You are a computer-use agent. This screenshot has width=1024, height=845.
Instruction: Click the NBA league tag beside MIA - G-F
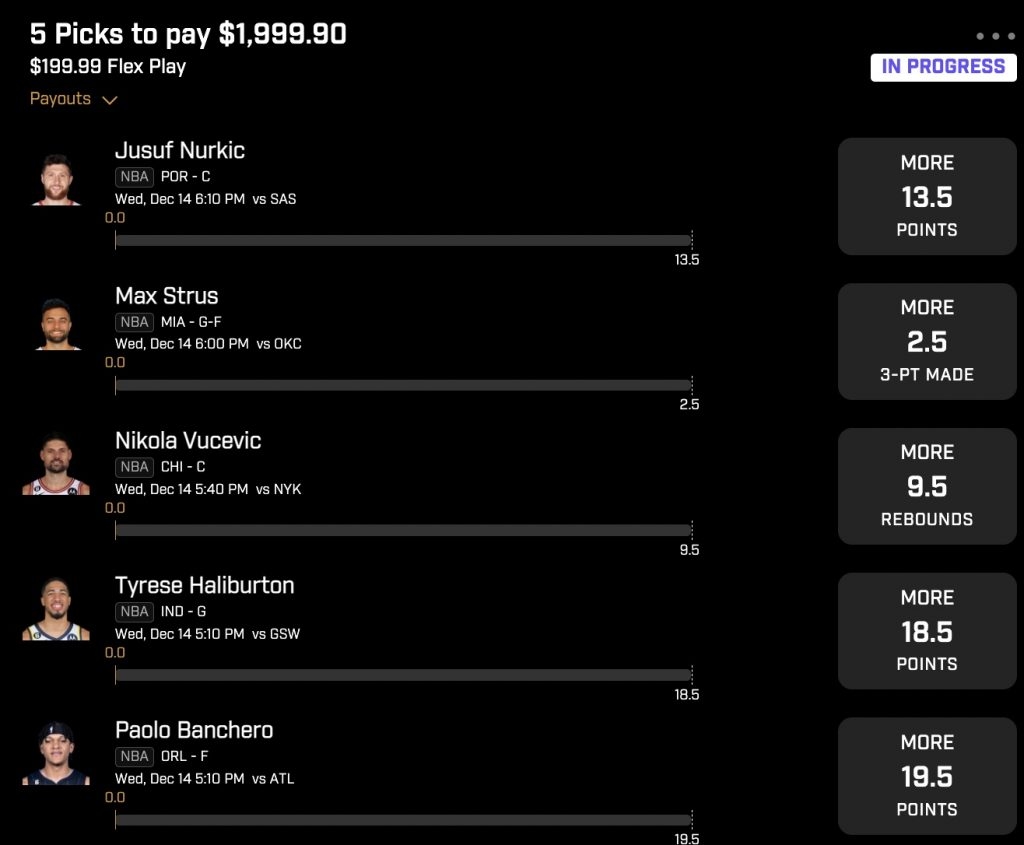point(135,322)
